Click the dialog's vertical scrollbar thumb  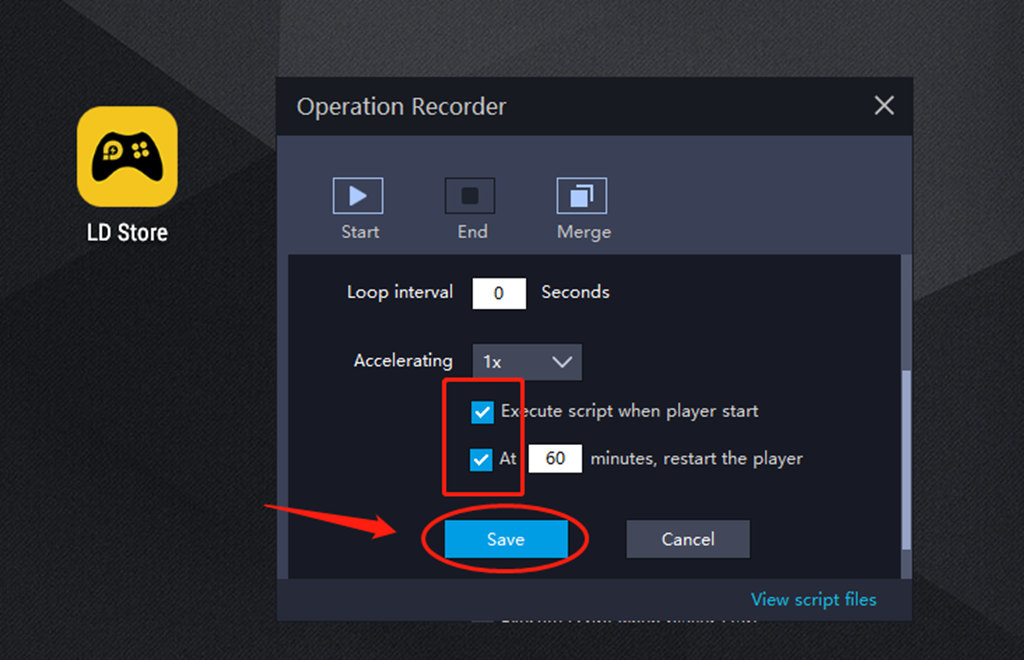coord(906,460)
